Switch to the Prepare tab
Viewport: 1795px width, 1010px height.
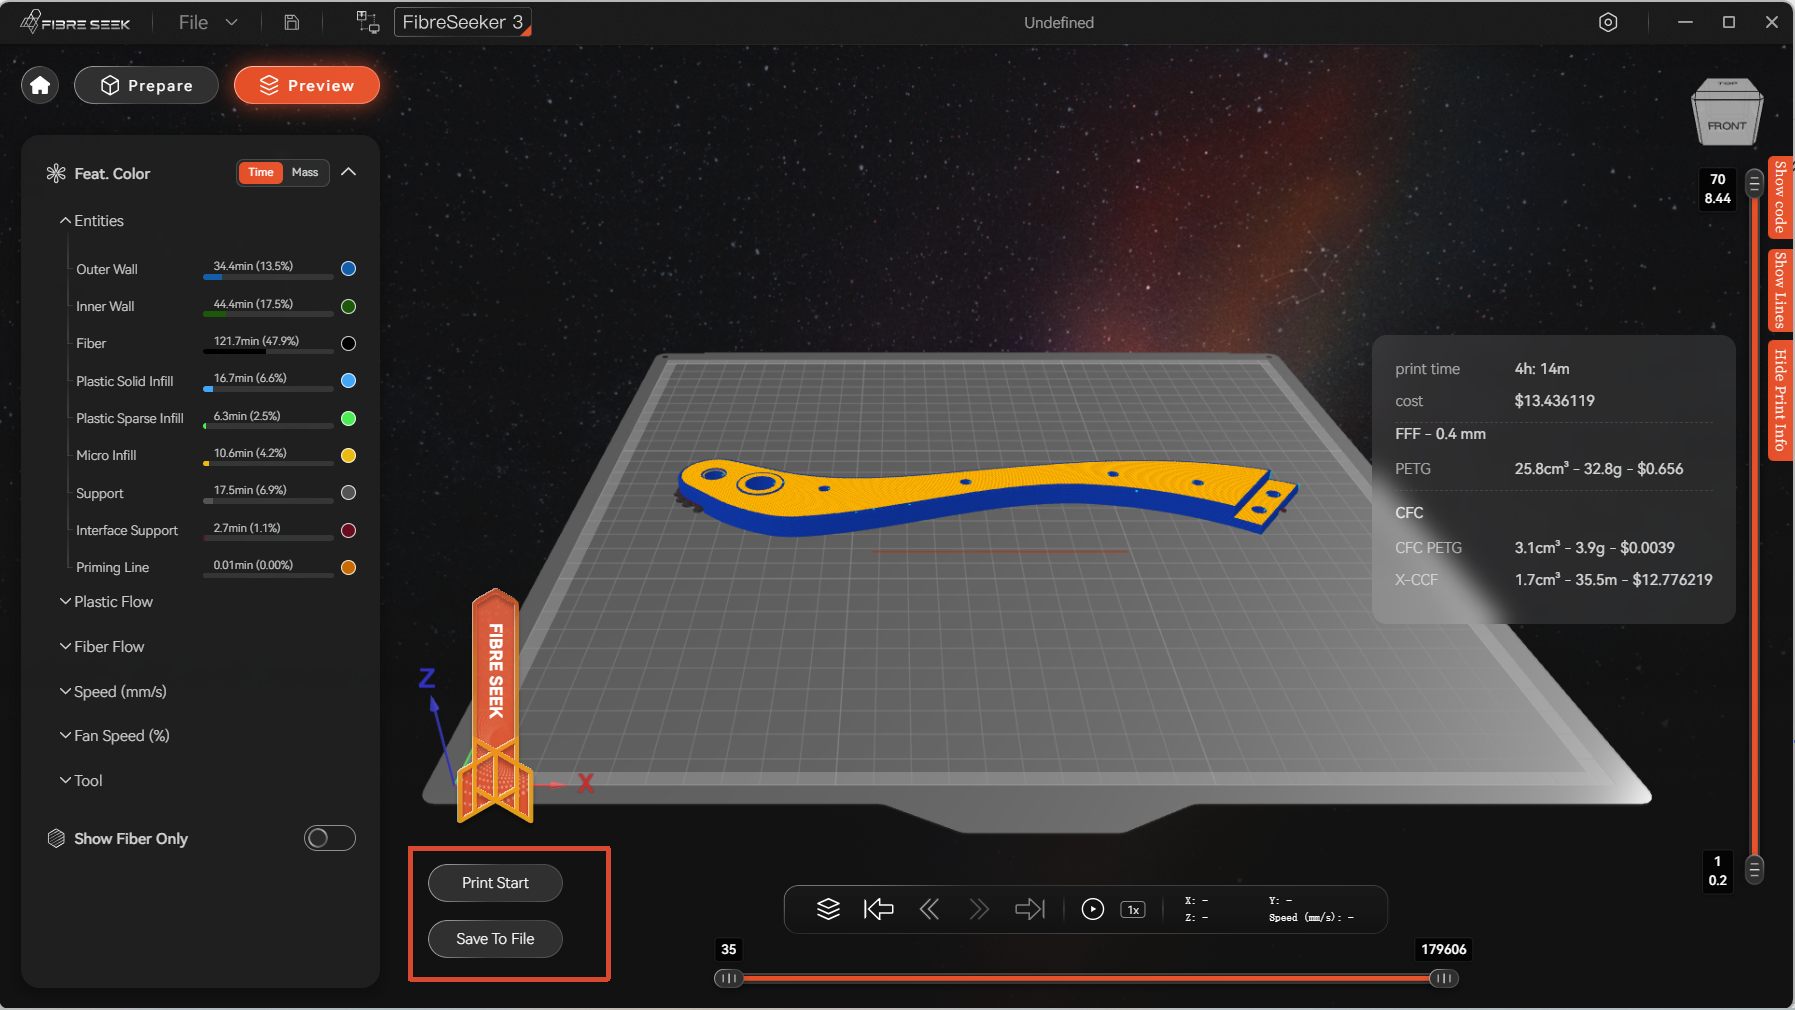[x=146, y=85]
